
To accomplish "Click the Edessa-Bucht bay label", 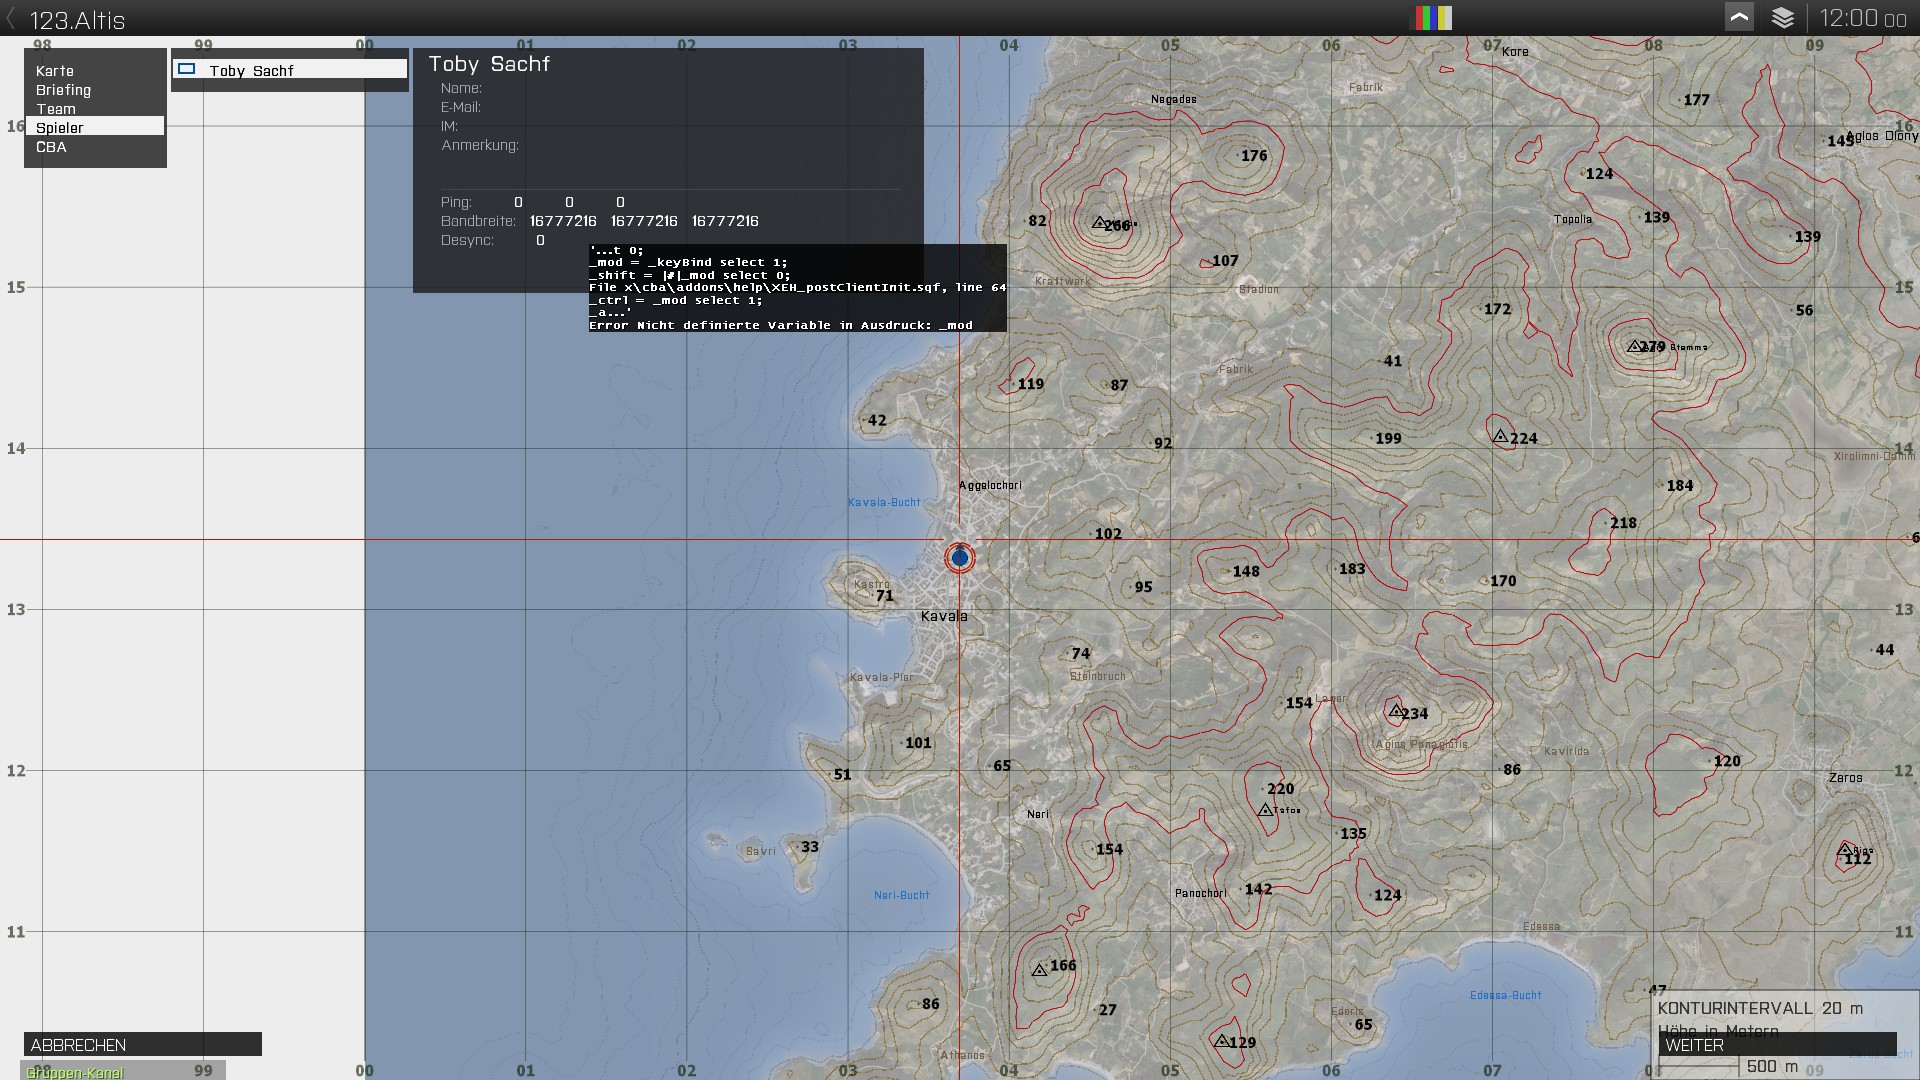I will [1506, 995].
